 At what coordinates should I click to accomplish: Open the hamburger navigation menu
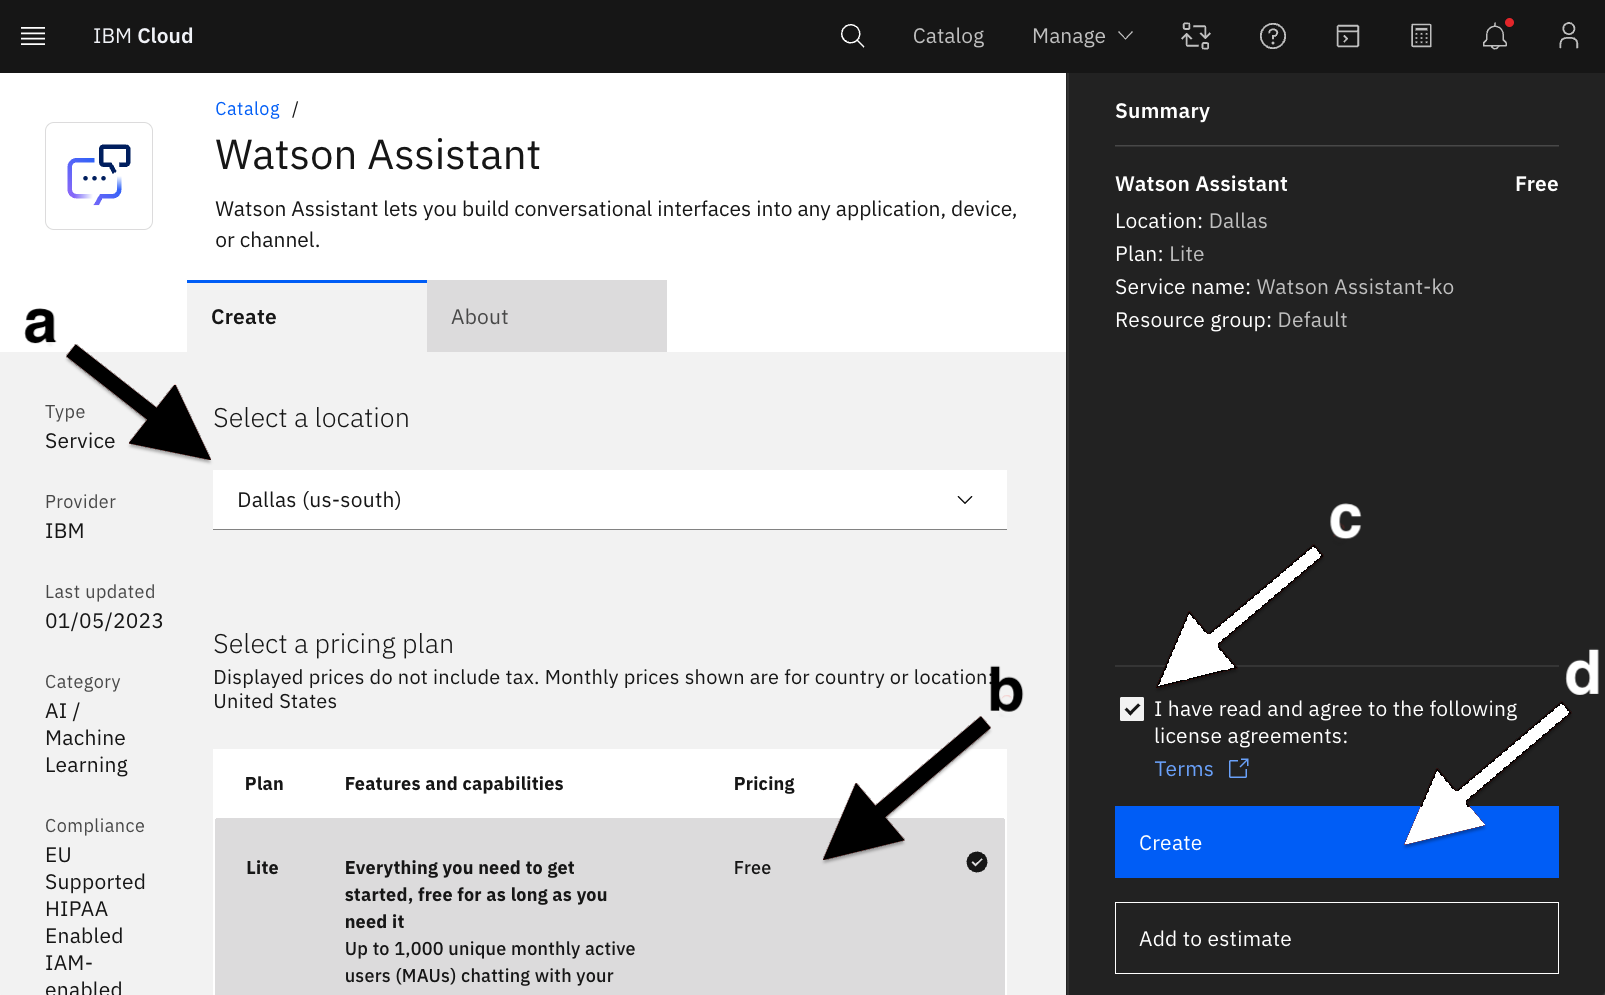pos(33,36)
